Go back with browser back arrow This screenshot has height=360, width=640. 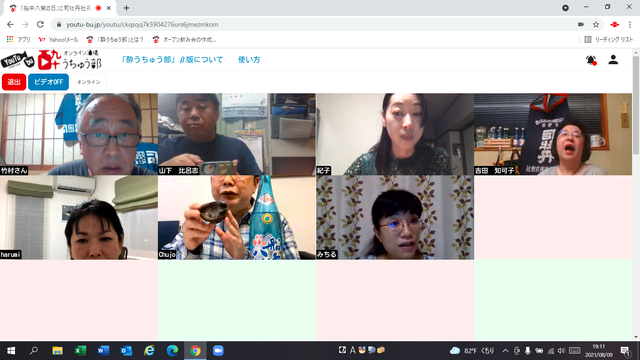(11, 24)
